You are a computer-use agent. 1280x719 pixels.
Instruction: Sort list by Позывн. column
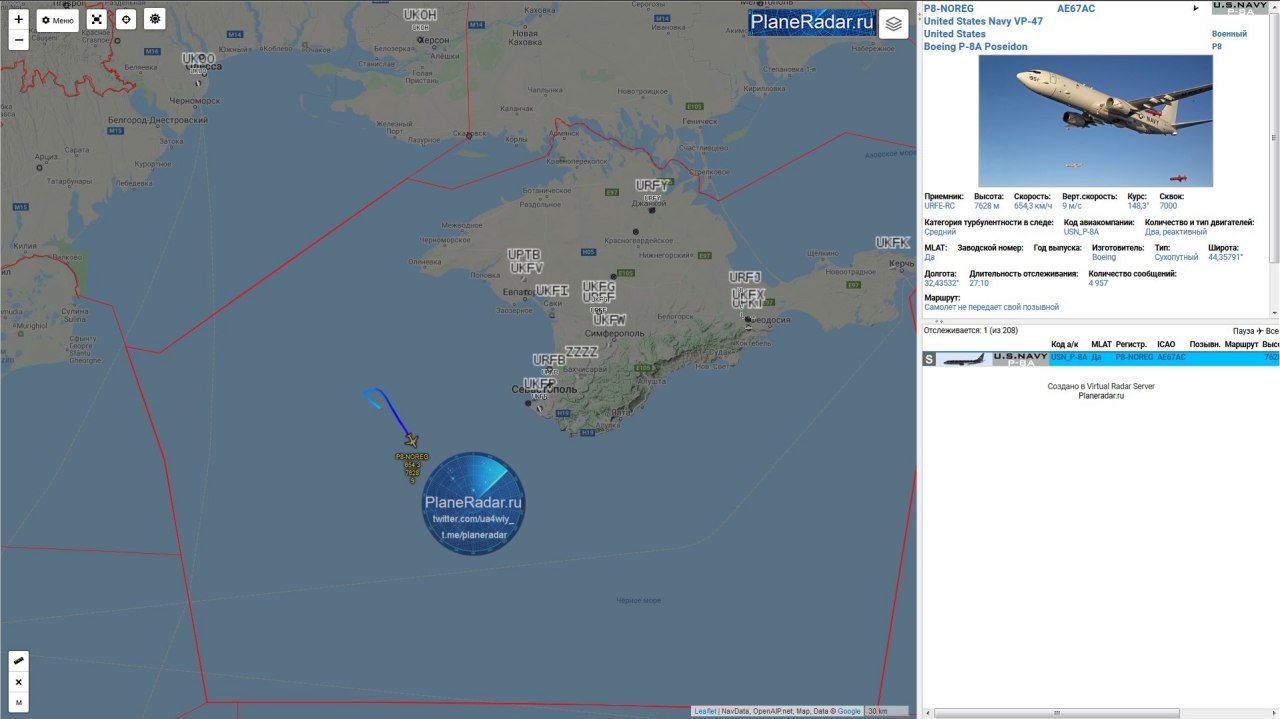tap(1204, 344)
